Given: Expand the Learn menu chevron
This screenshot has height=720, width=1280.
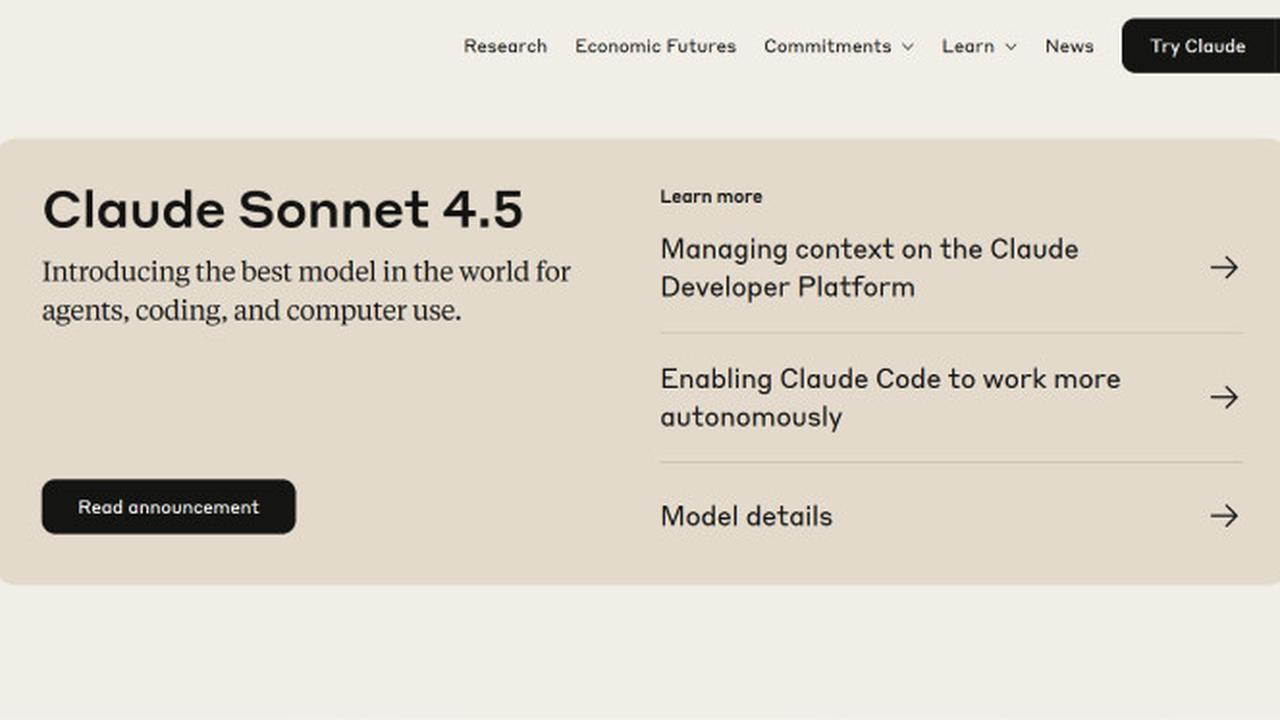Looking at the screenshot, I should pos(1011,47).
